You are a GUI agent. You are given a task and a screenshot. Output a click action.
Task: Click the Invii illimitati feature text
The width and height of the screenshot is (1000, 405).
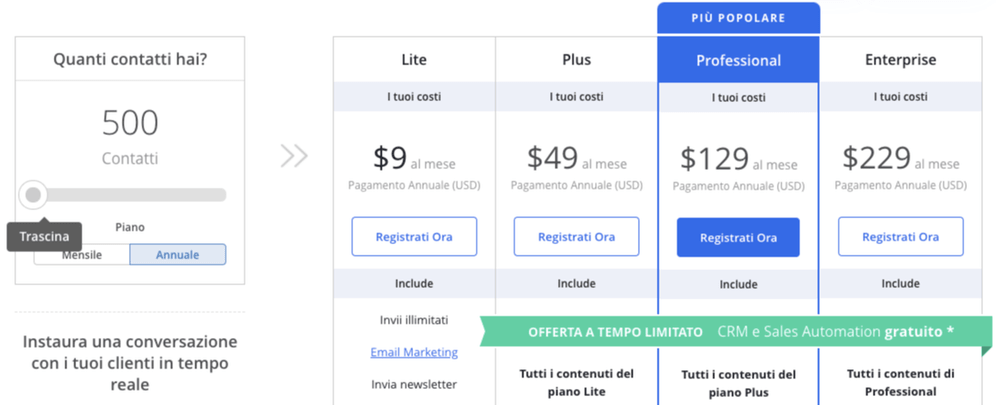(414, 320)
